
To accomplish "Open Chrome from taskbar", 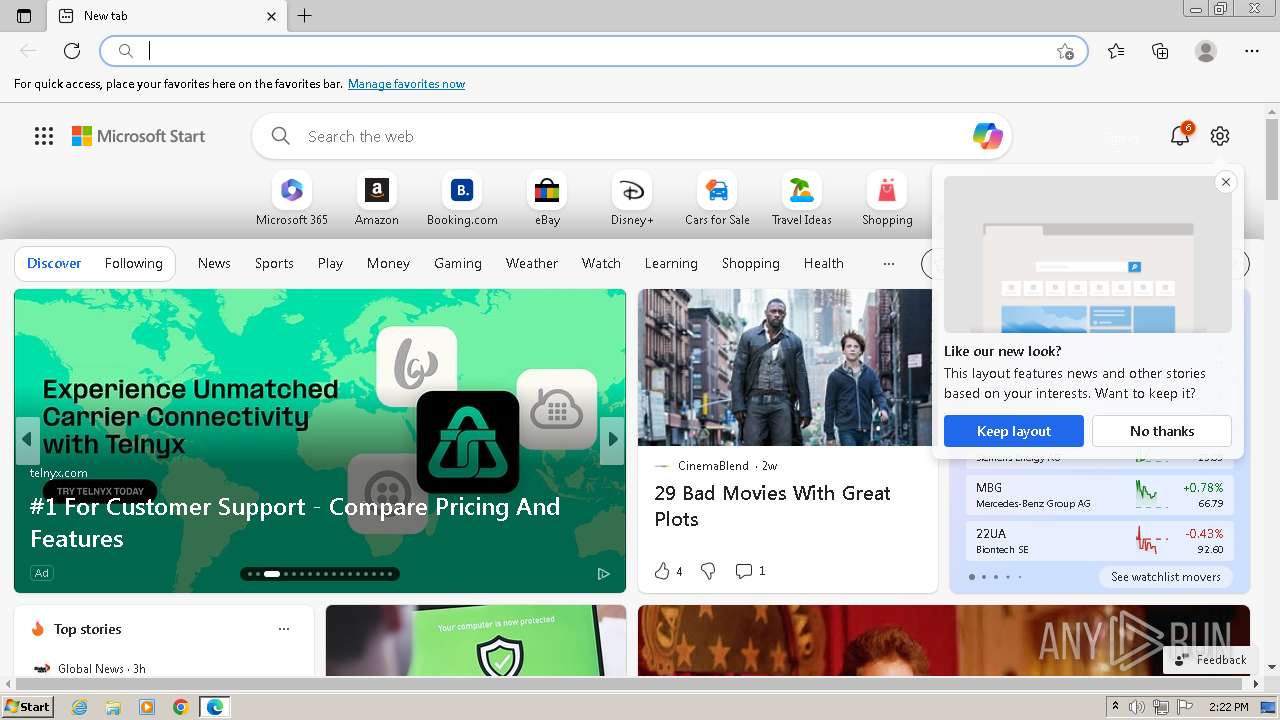I will 181,707.
